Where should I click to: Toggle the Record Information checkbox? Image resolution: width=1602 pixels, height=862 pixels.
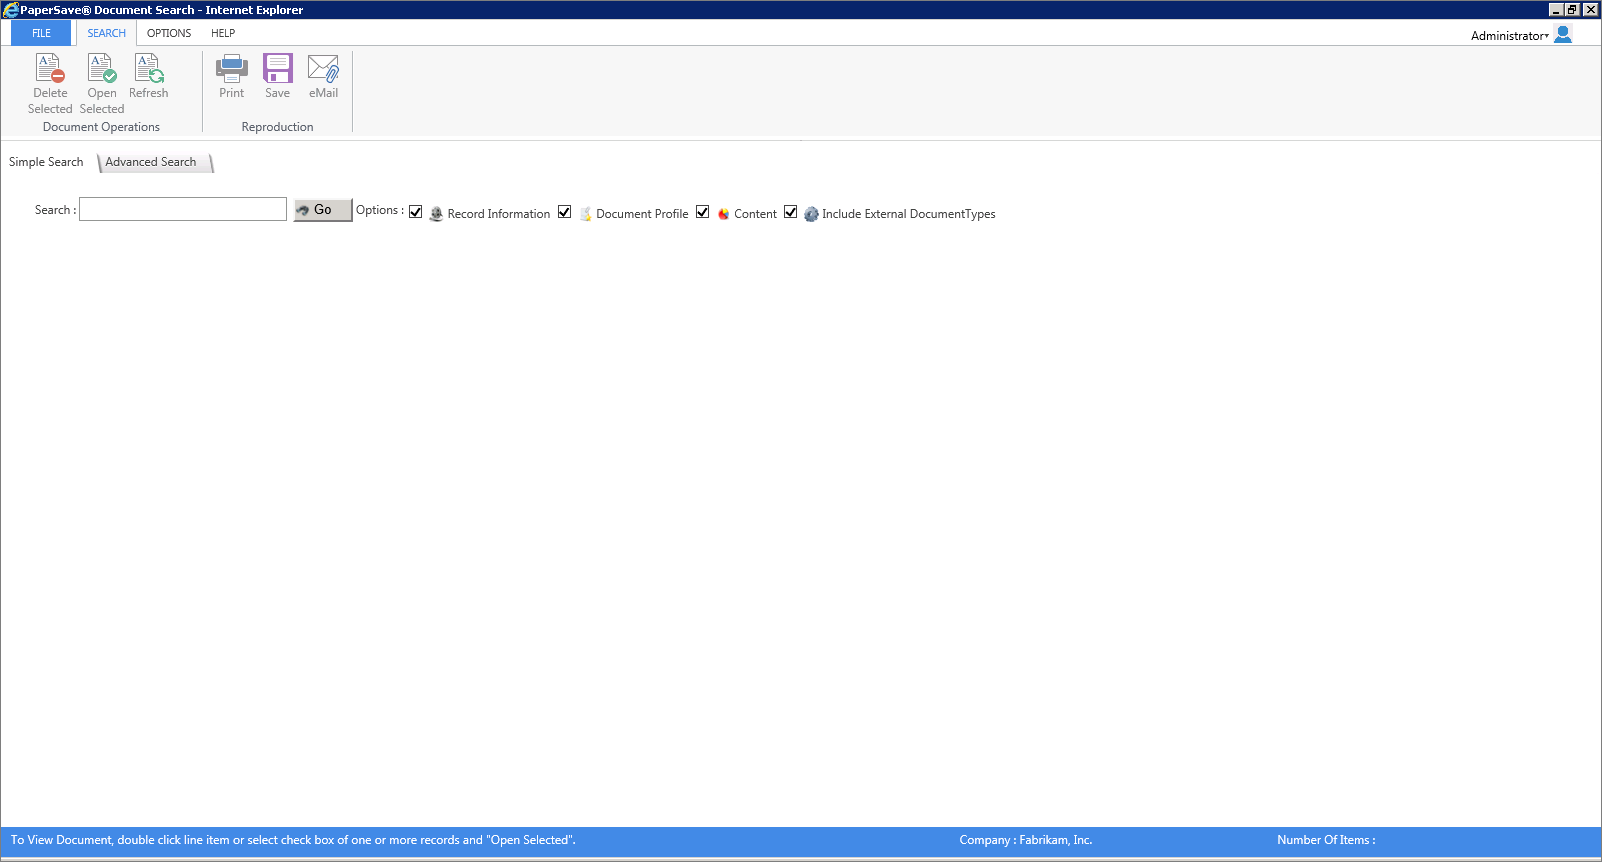[x=416, y=212]
